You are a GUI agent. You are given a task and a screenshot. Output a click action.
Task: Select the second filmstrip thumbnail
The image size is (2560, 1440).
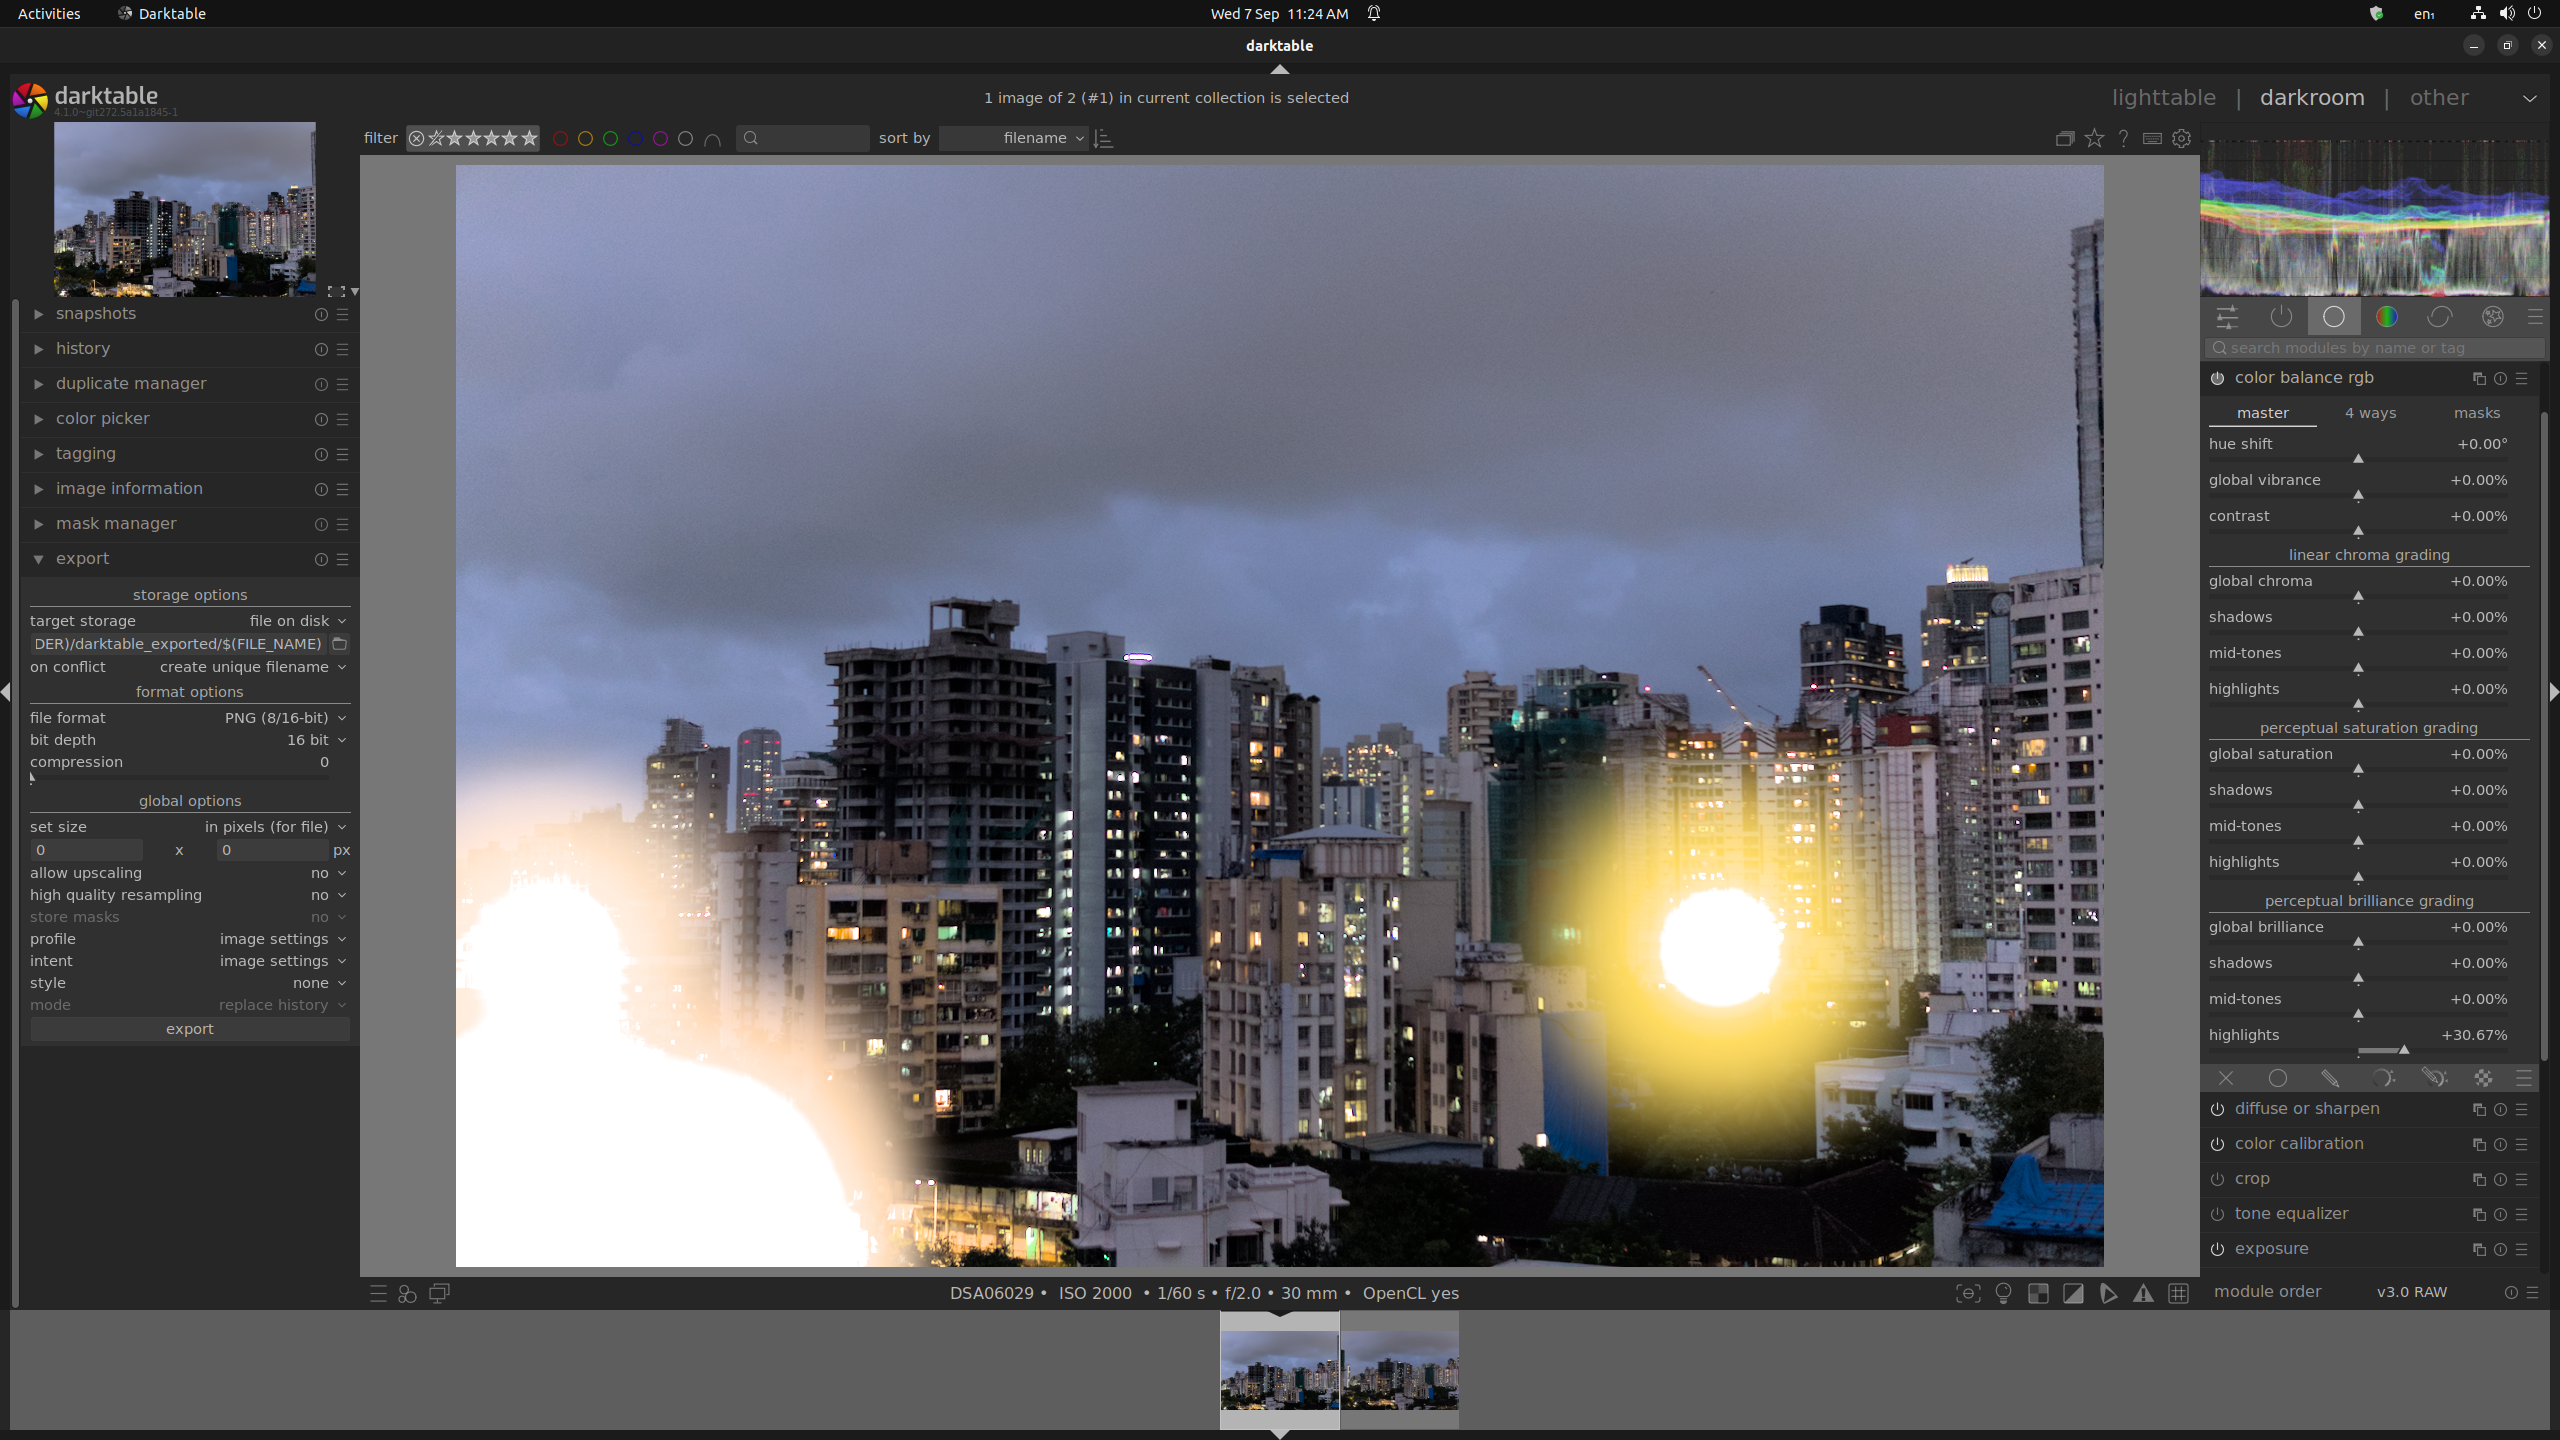click(x=1399, y=1370)
